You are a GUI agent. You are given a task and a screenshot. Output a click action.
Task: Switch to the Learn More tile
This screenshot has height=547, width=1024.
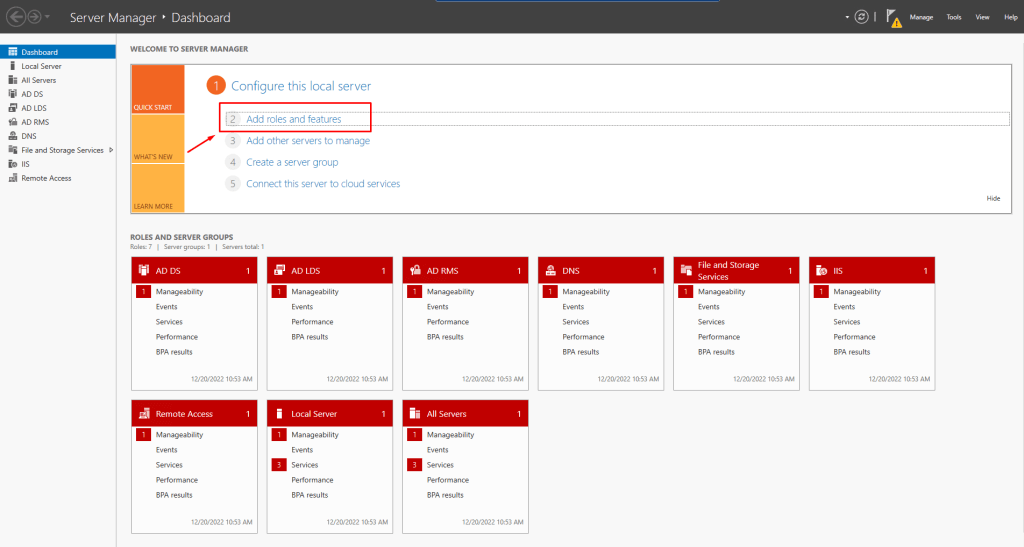point(157,188)
